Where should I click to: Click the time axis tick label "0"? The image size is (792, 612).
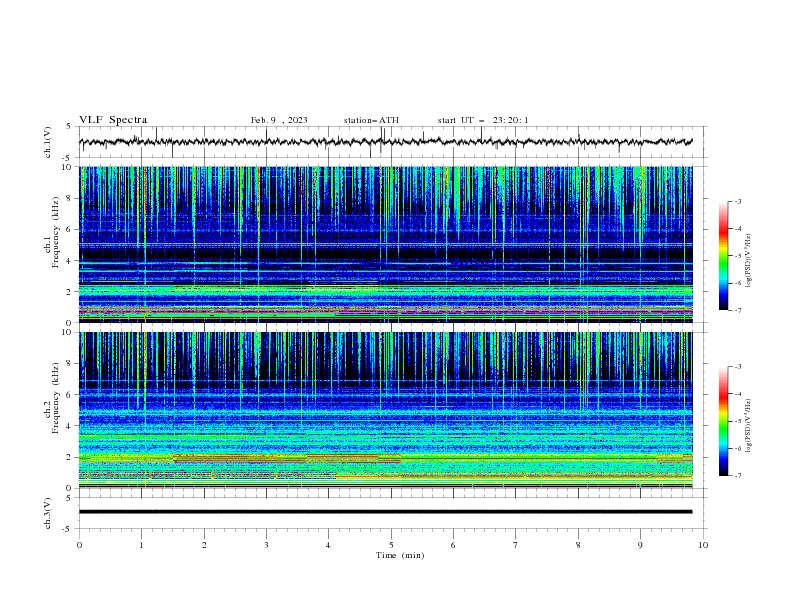pyautogui.click(x=79, y=545)
